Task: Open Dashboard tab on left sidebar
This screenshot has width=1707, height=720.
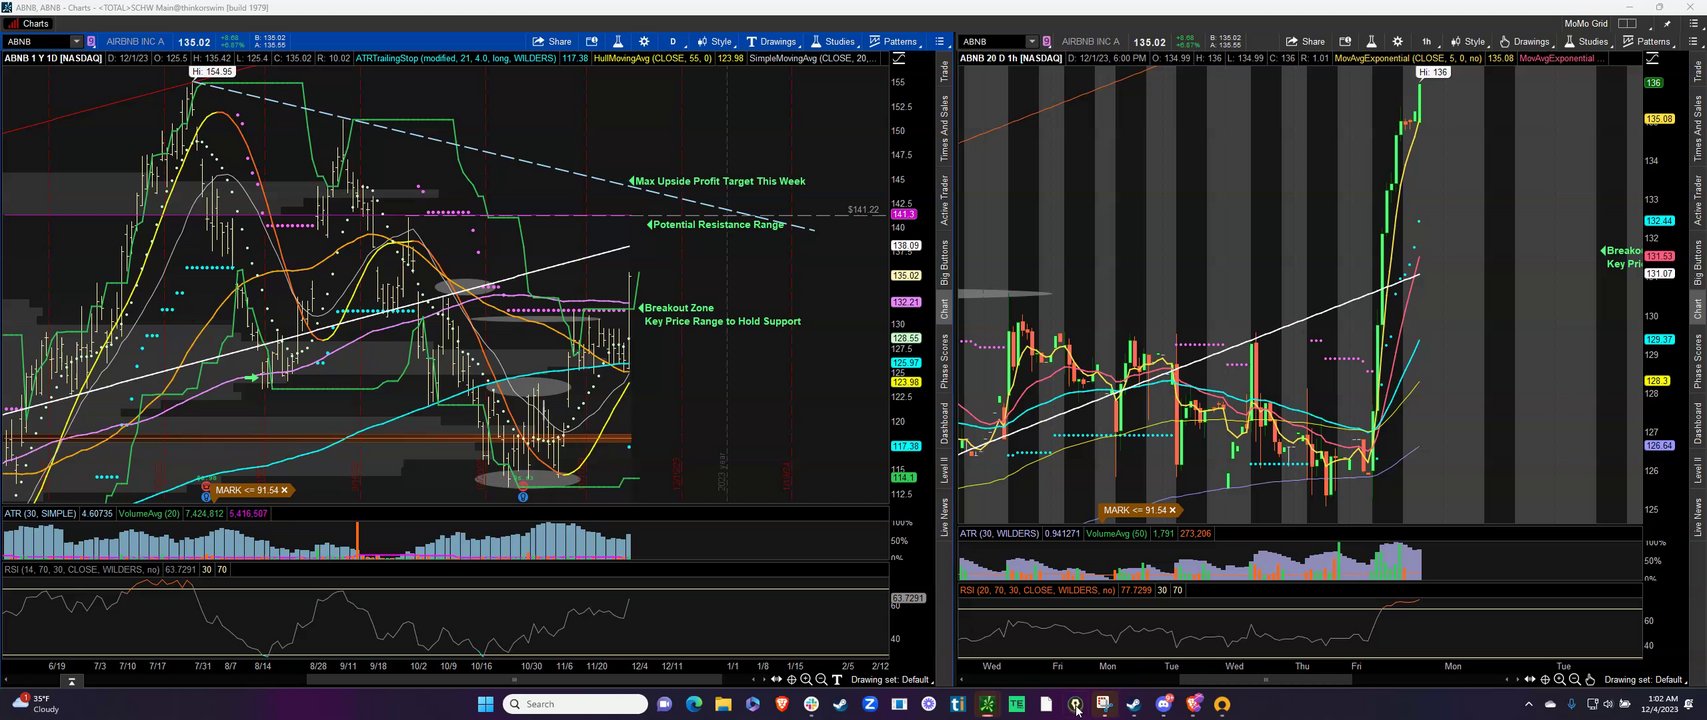Action: tap(944, 423)
